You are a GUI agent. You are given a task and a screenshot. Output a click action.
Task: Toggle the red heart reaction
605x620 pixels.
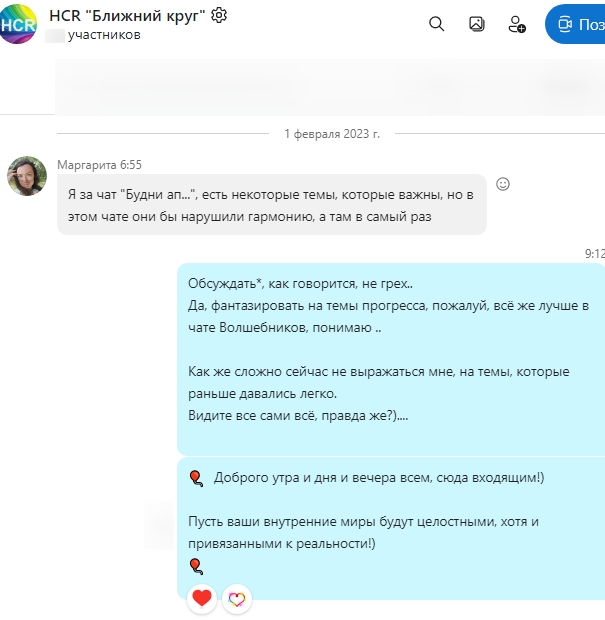(202, 598)
